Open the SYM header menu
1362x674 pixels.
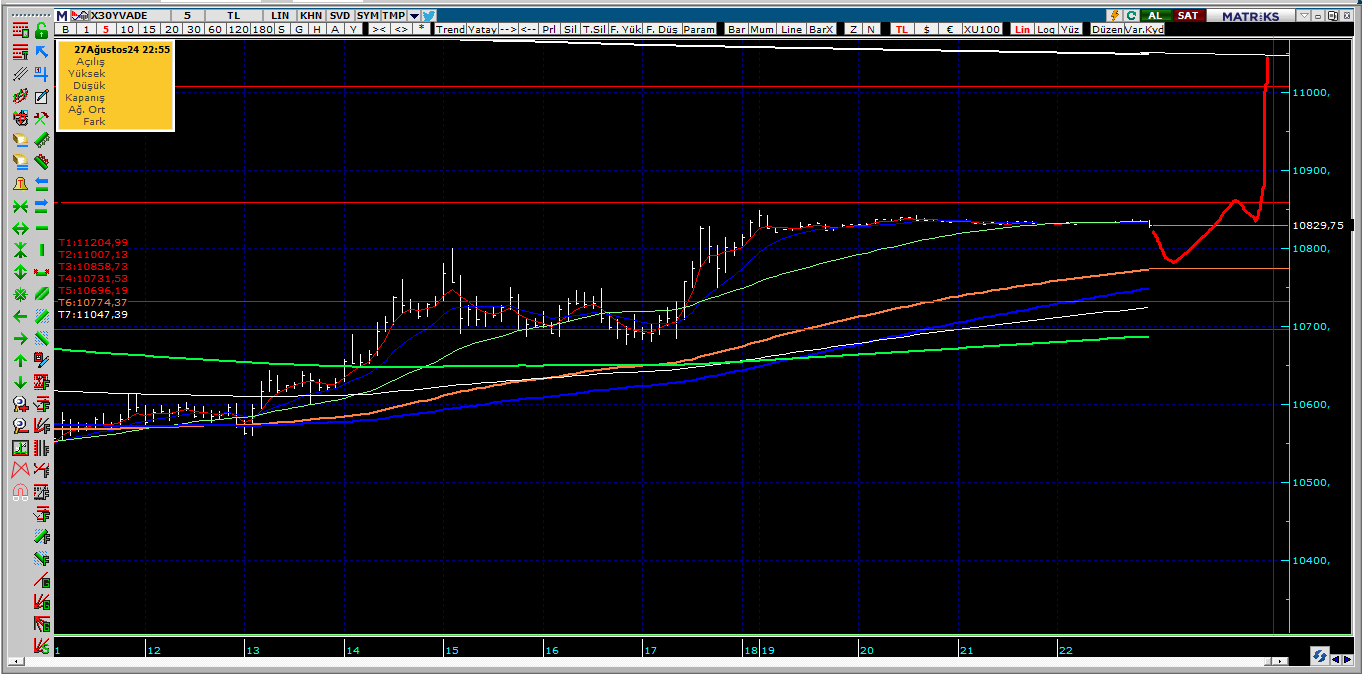(367, 15)
